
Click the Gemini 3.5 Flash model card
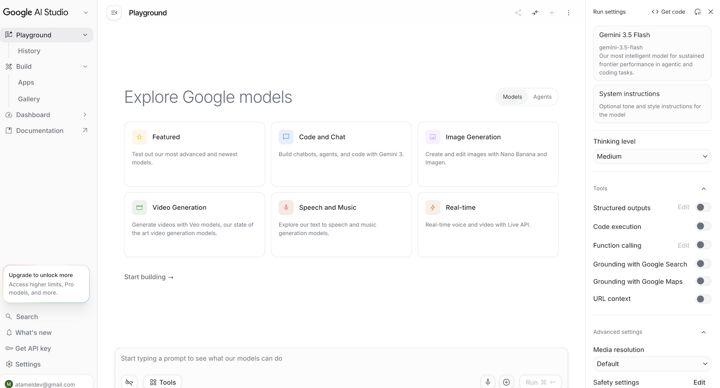pyautogui.click(x=652, y=53)
